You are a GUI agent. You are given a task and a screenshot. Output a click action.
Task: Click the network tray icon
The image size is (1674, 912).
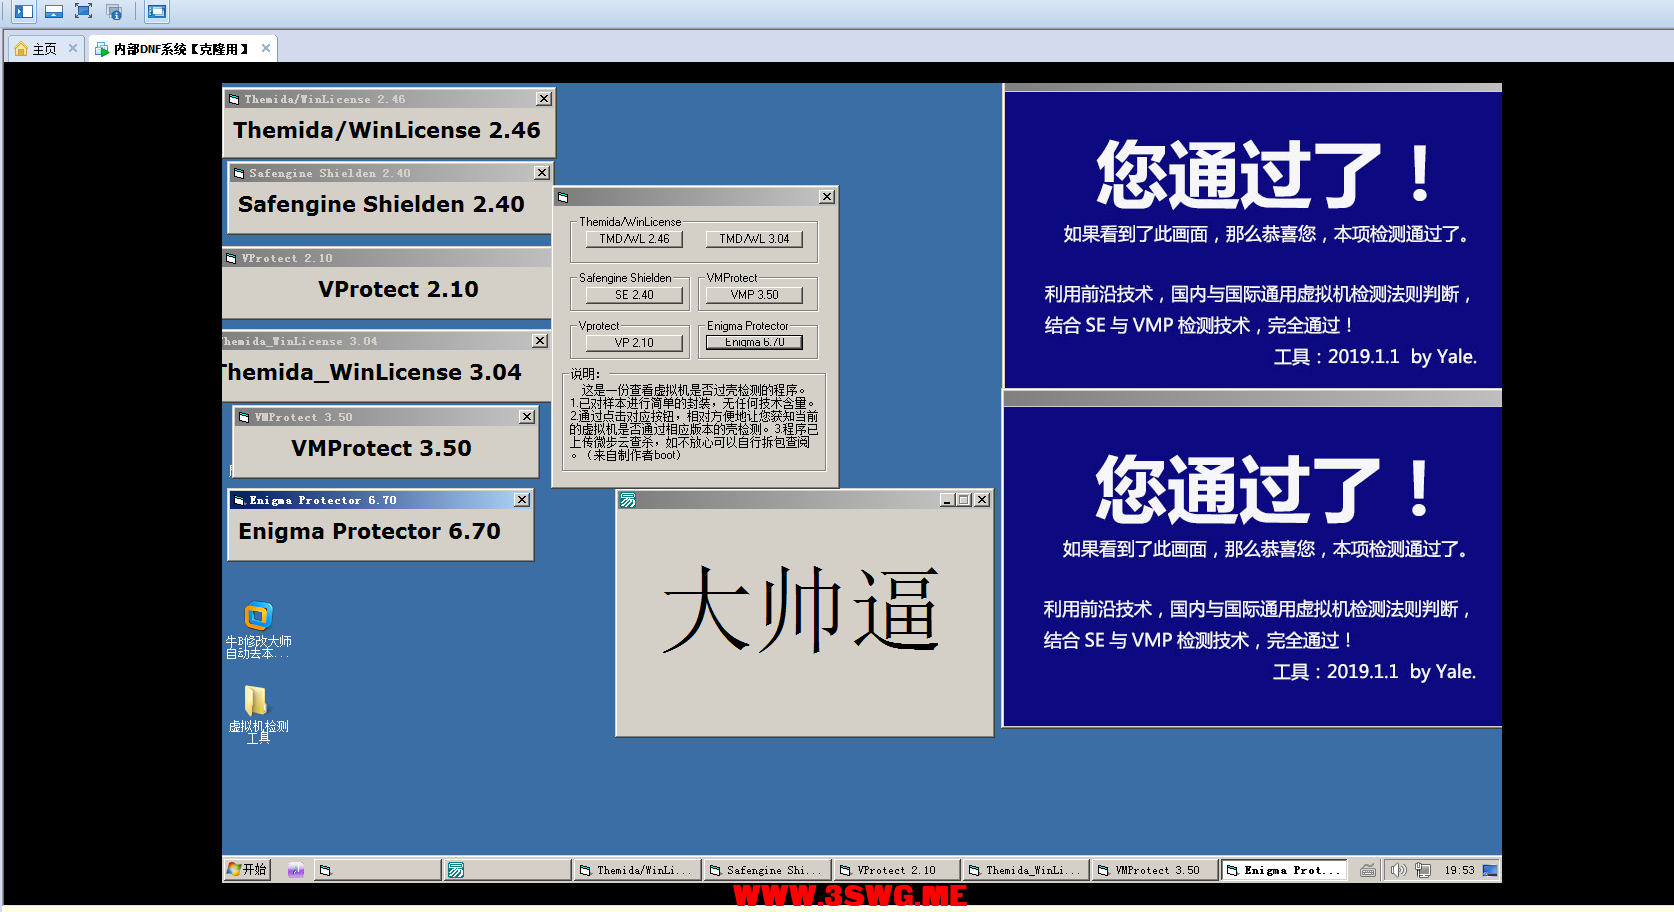coord(1423,870)
